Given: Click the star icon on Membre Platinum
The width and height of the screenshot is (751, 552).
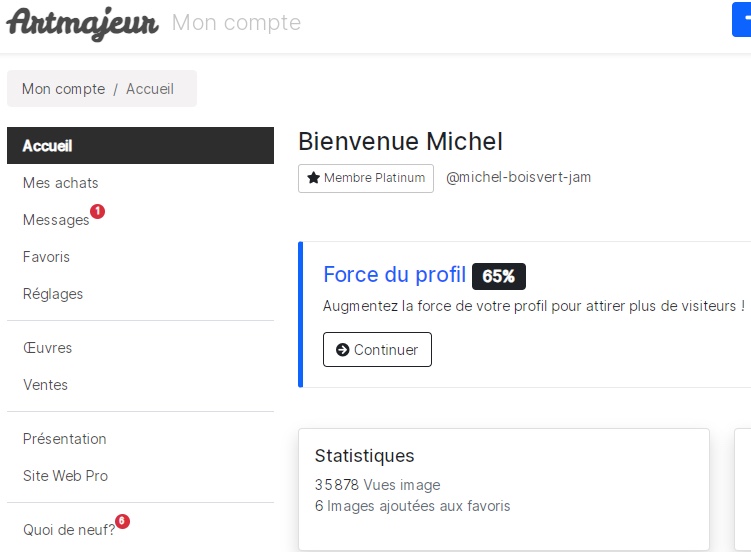Looking at the screenshot, I should [x=314, y=178].
